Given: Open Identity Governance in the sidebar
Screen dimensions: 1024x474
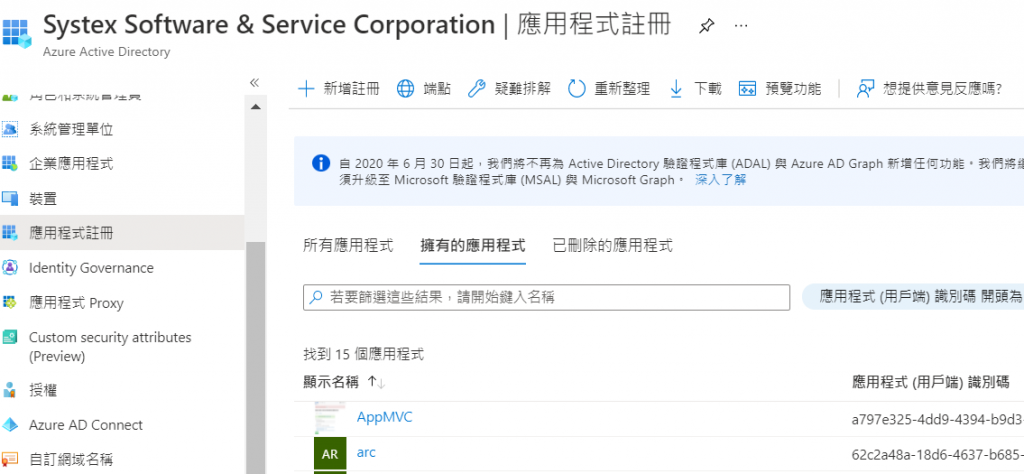Looking at the screenshot, I should coord(91,268).
